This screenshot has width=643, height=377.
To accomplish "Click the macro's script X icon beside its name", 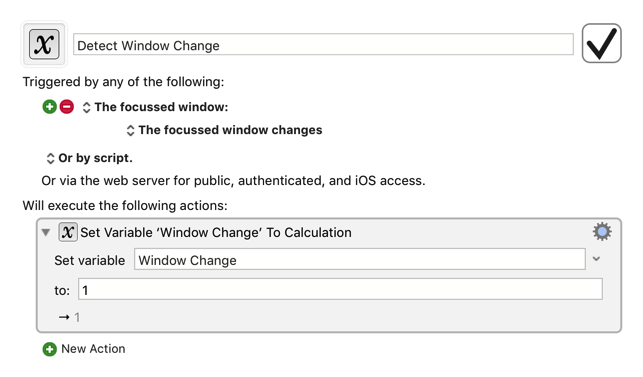I will point(44,44).
